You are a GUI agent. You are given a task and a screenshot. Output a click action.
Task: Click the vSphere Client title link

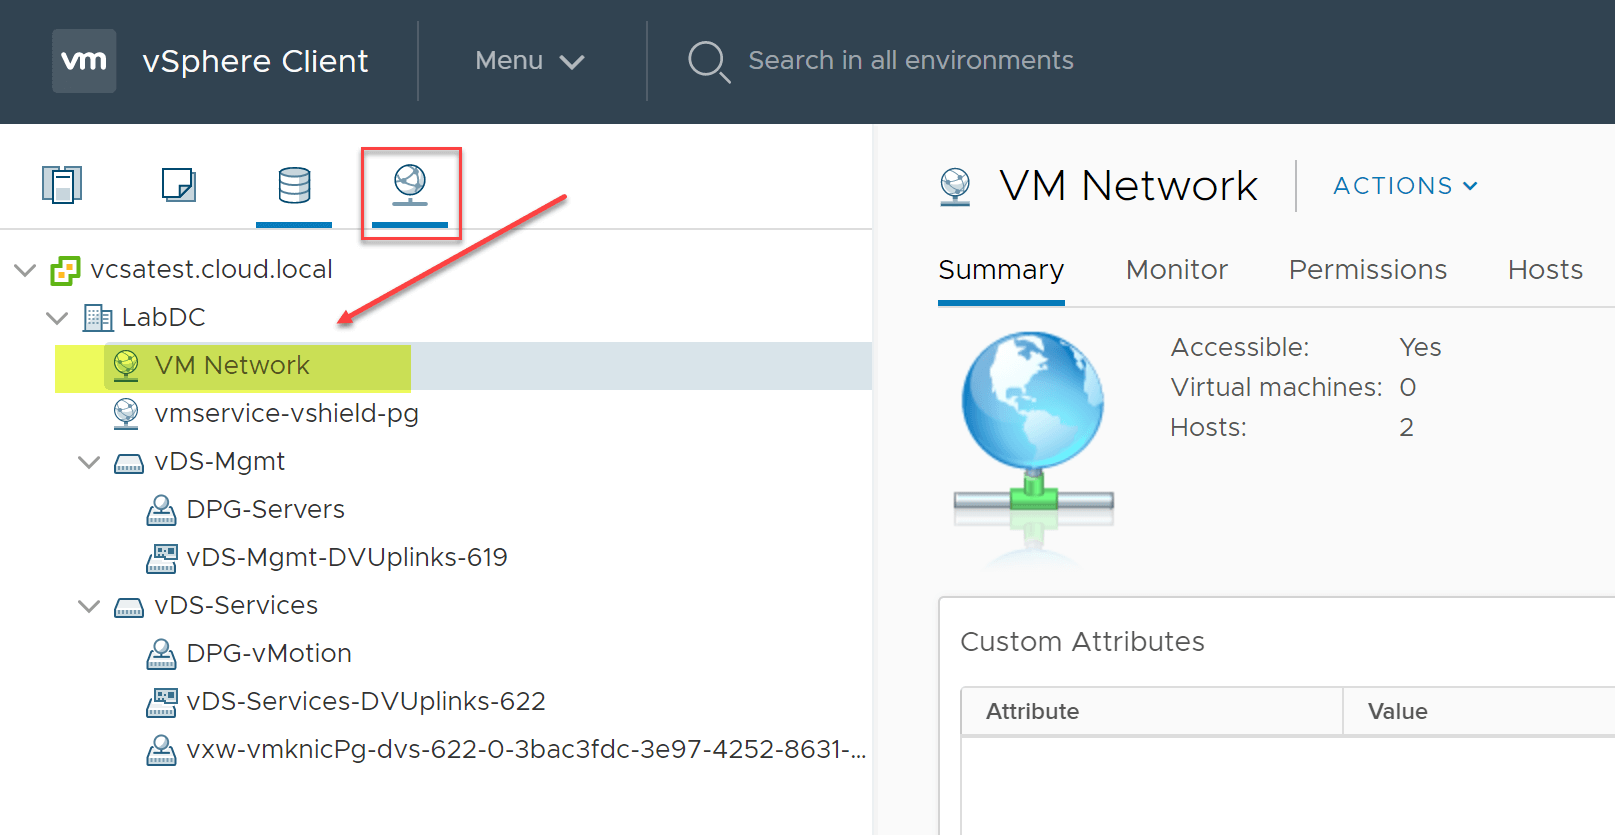click(x=255, y=61)
